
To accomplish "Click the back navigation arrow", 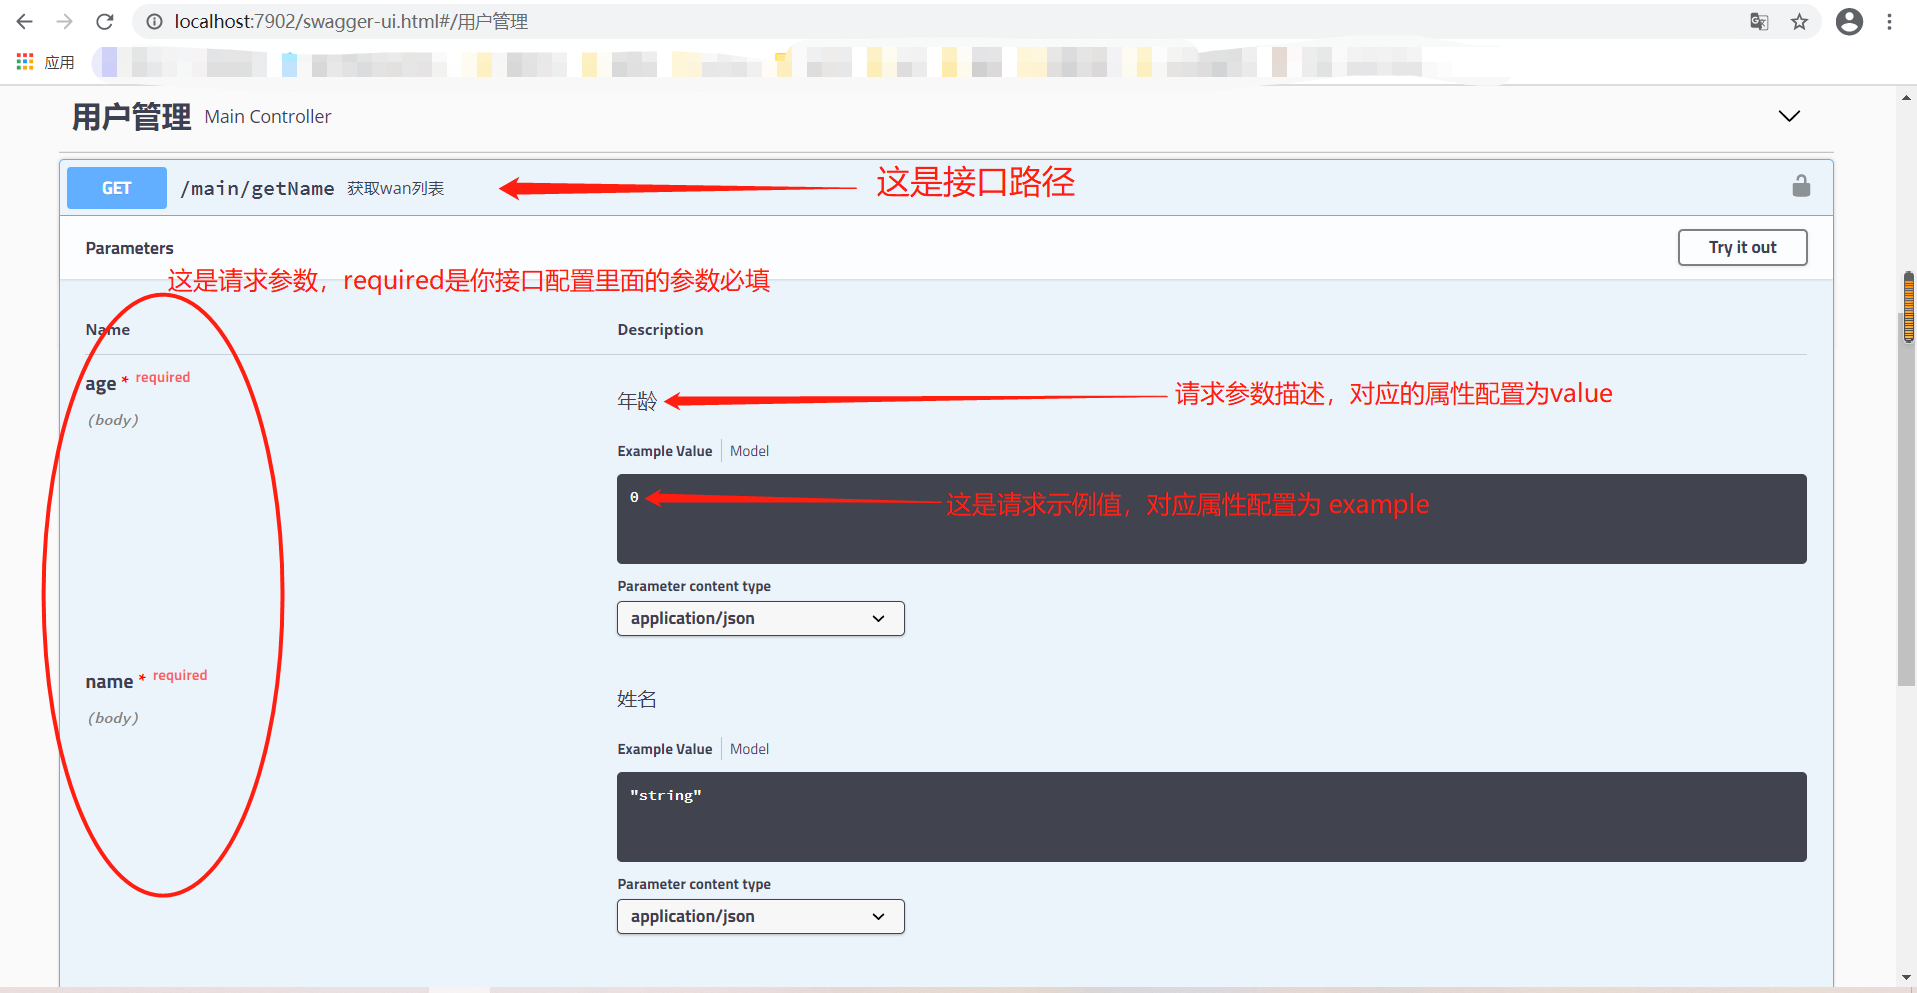I will point(23,21).
